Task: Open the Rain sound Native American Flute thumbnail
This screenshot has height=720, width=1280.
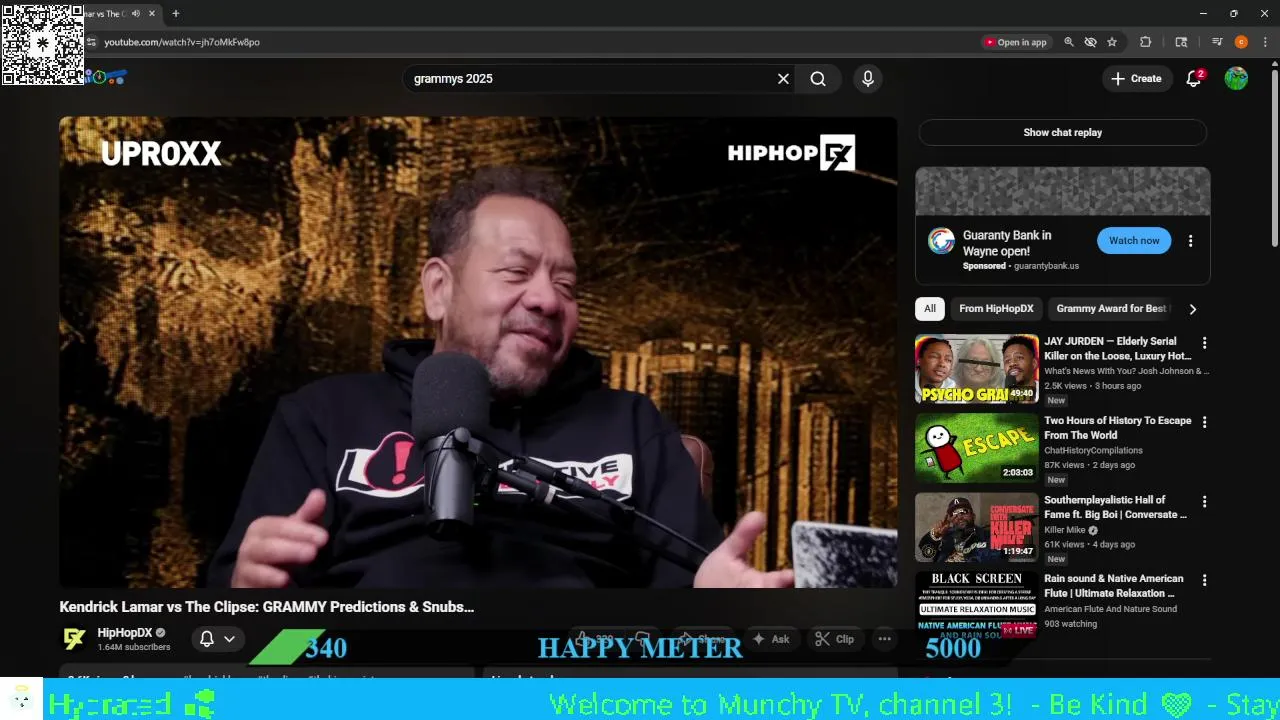Action: (977, 606)
